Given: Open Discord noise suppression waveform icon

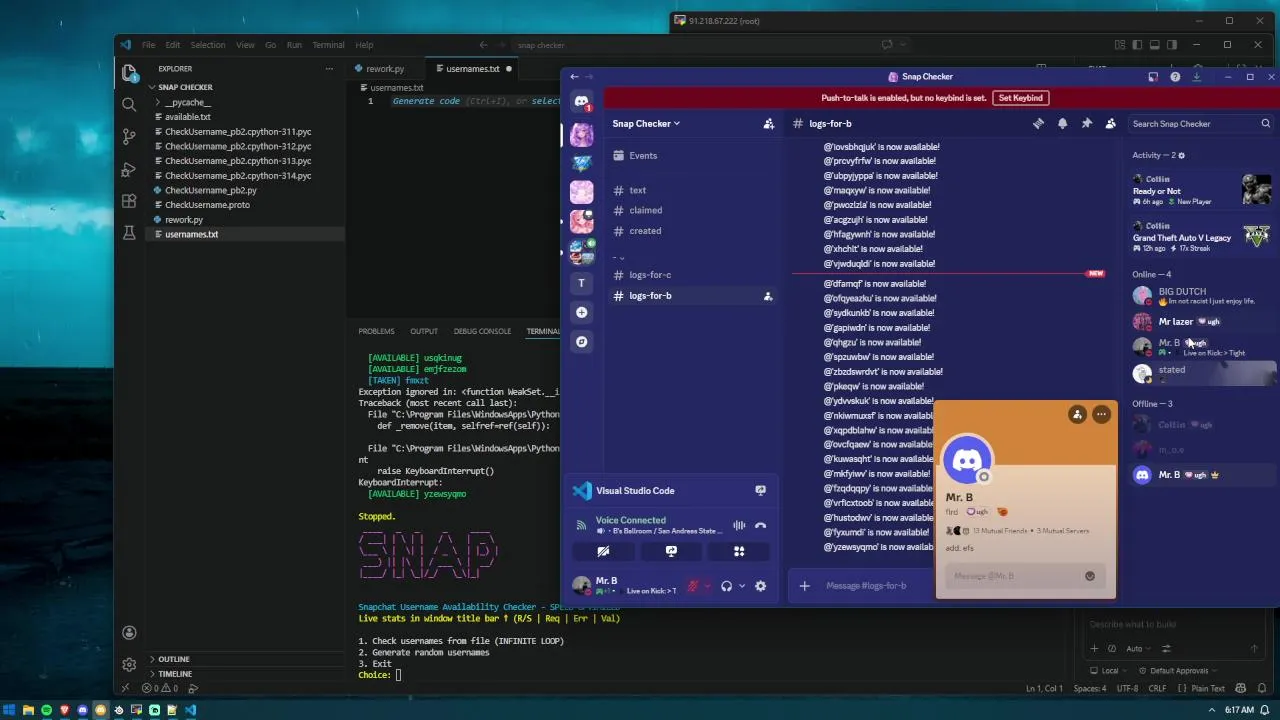Looking at the screenshot, I should (739, 525).
